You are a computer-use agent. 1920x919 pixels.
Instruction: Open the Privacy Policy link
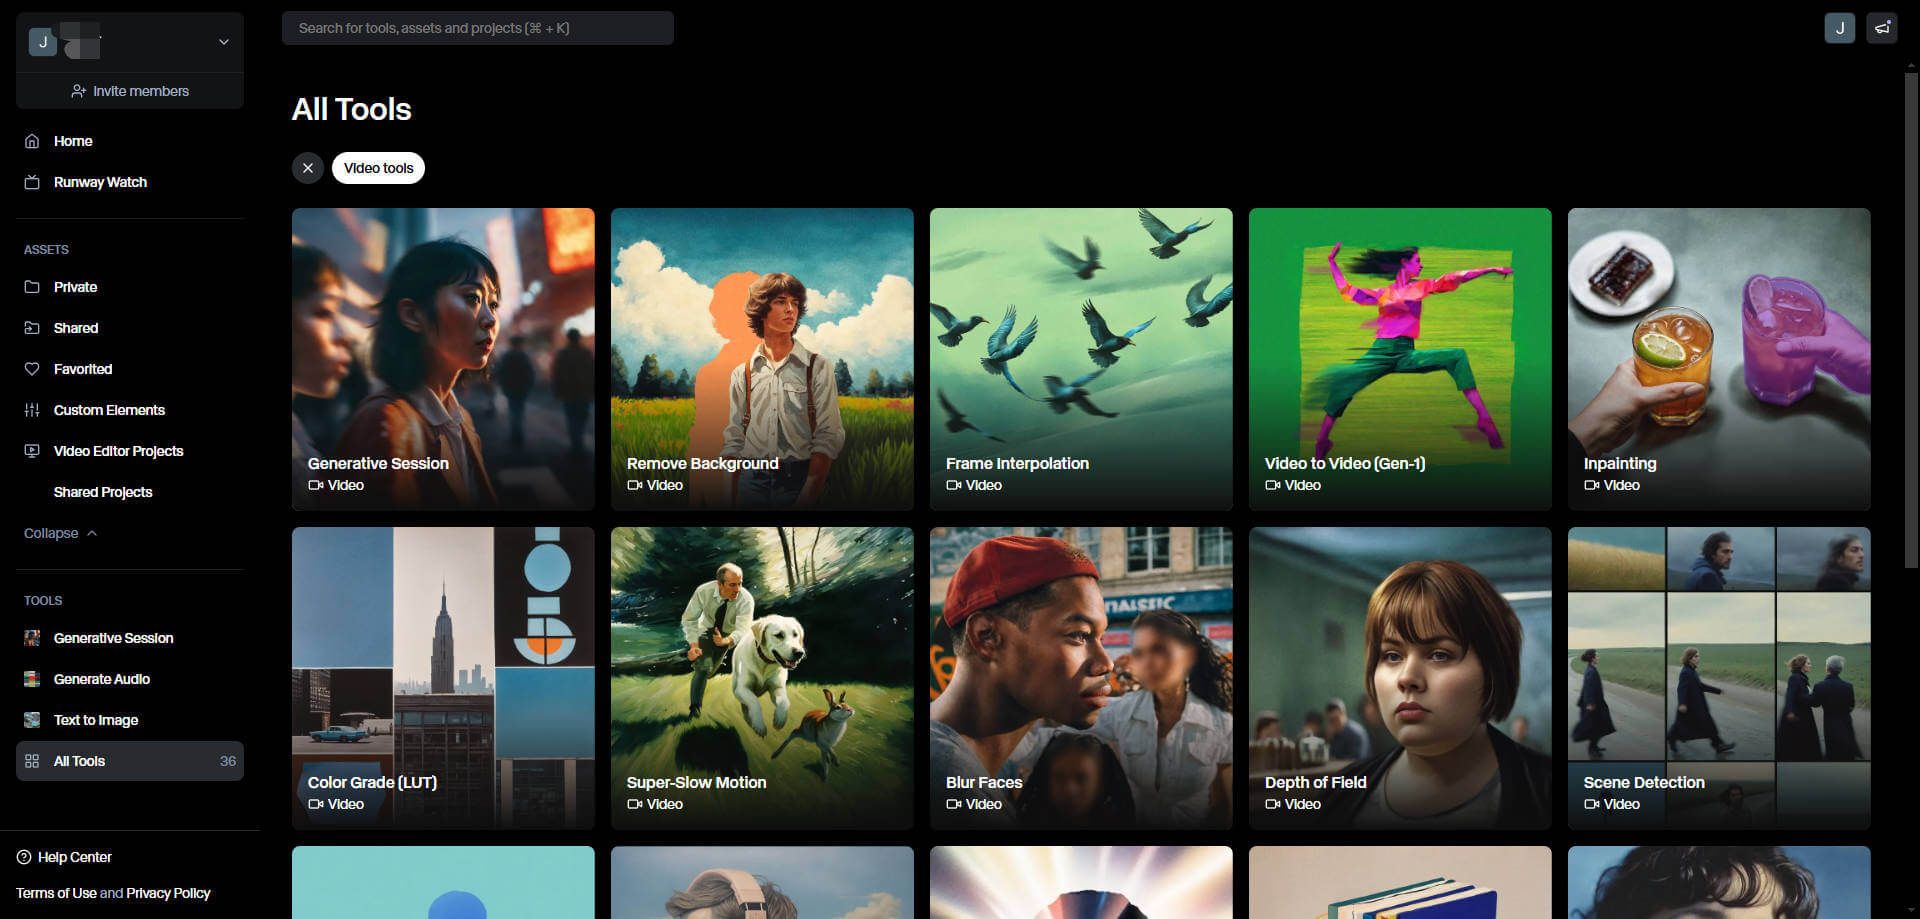[168, 893]
